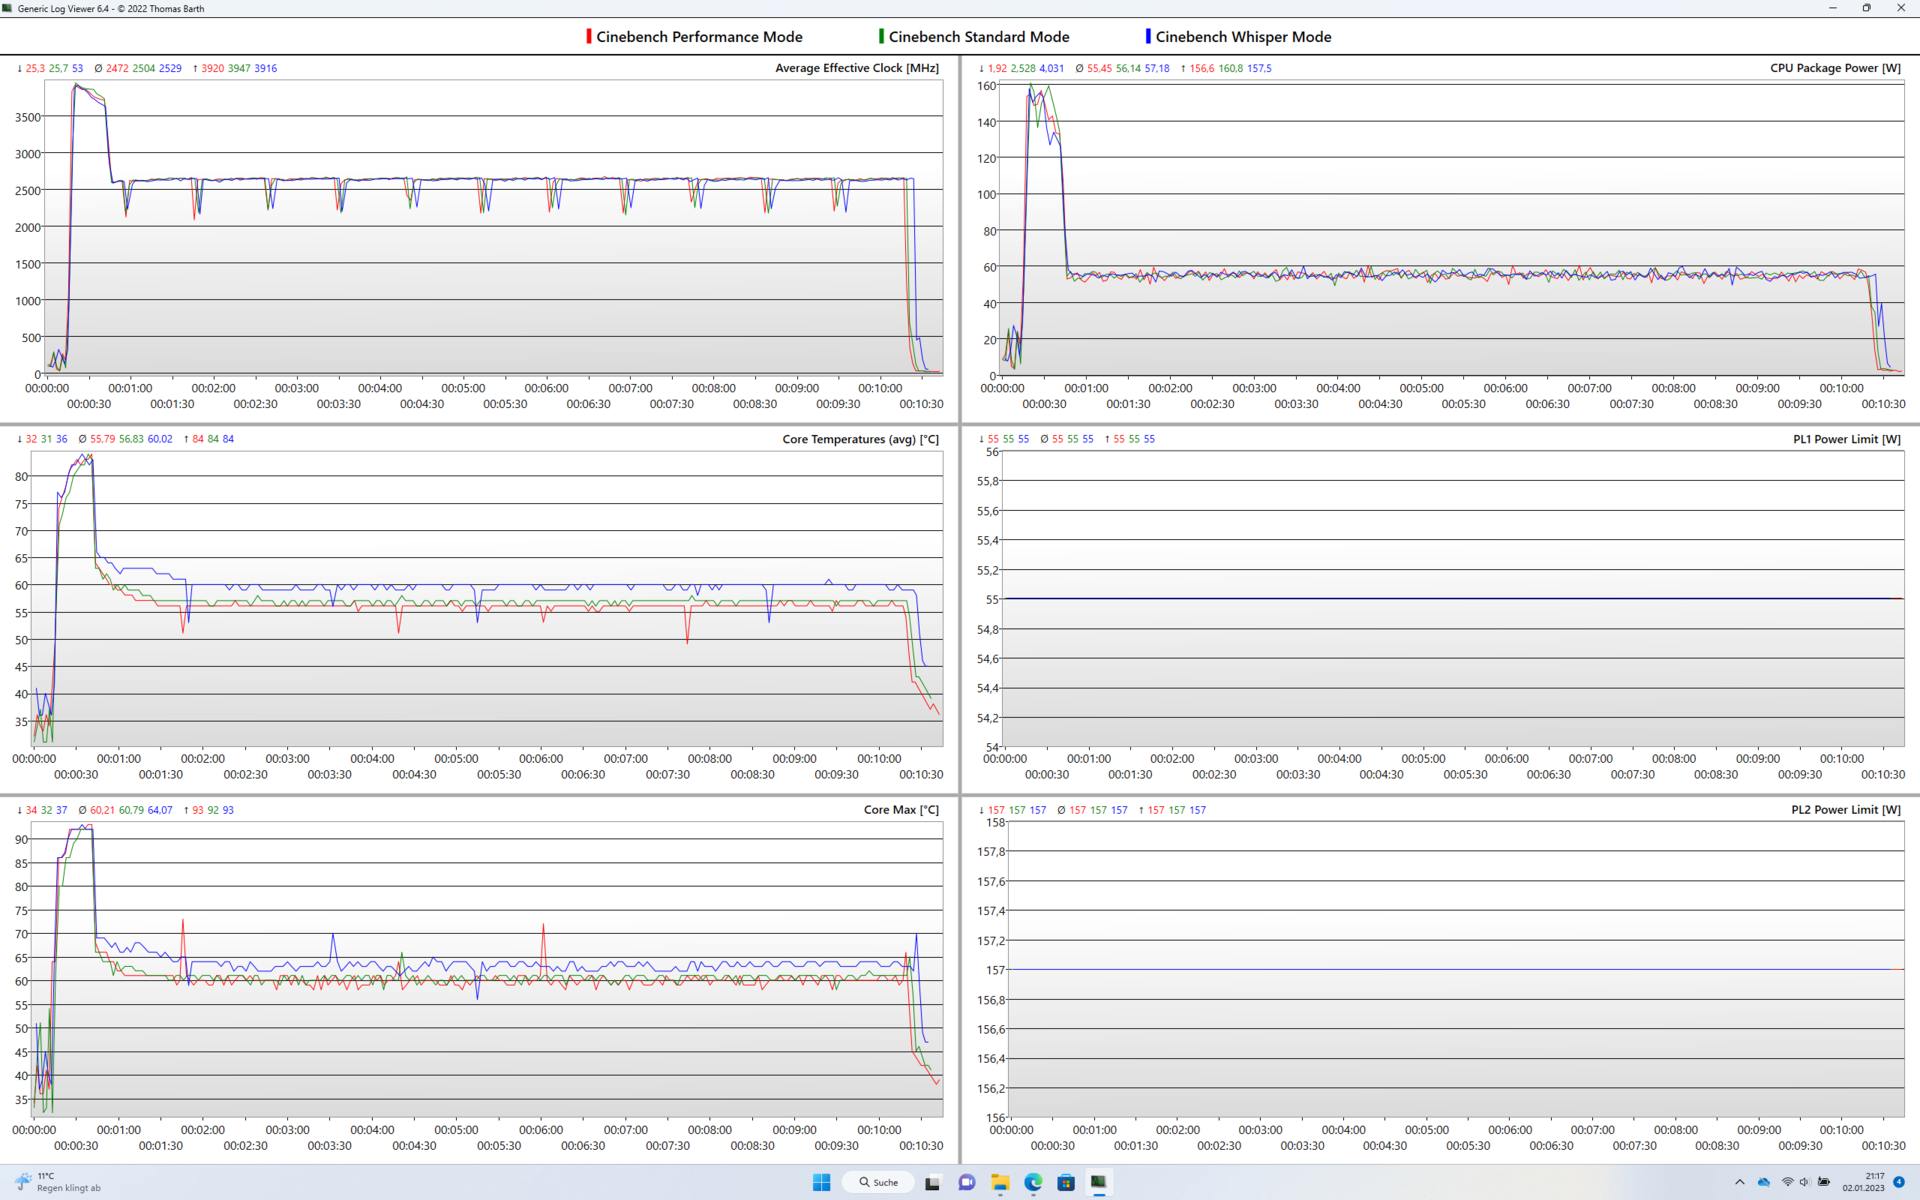The width and height of the screenshot is (1920, 1200).
Task: Click the Wi-Fi network tray icon
Action: point(1787,1182)
